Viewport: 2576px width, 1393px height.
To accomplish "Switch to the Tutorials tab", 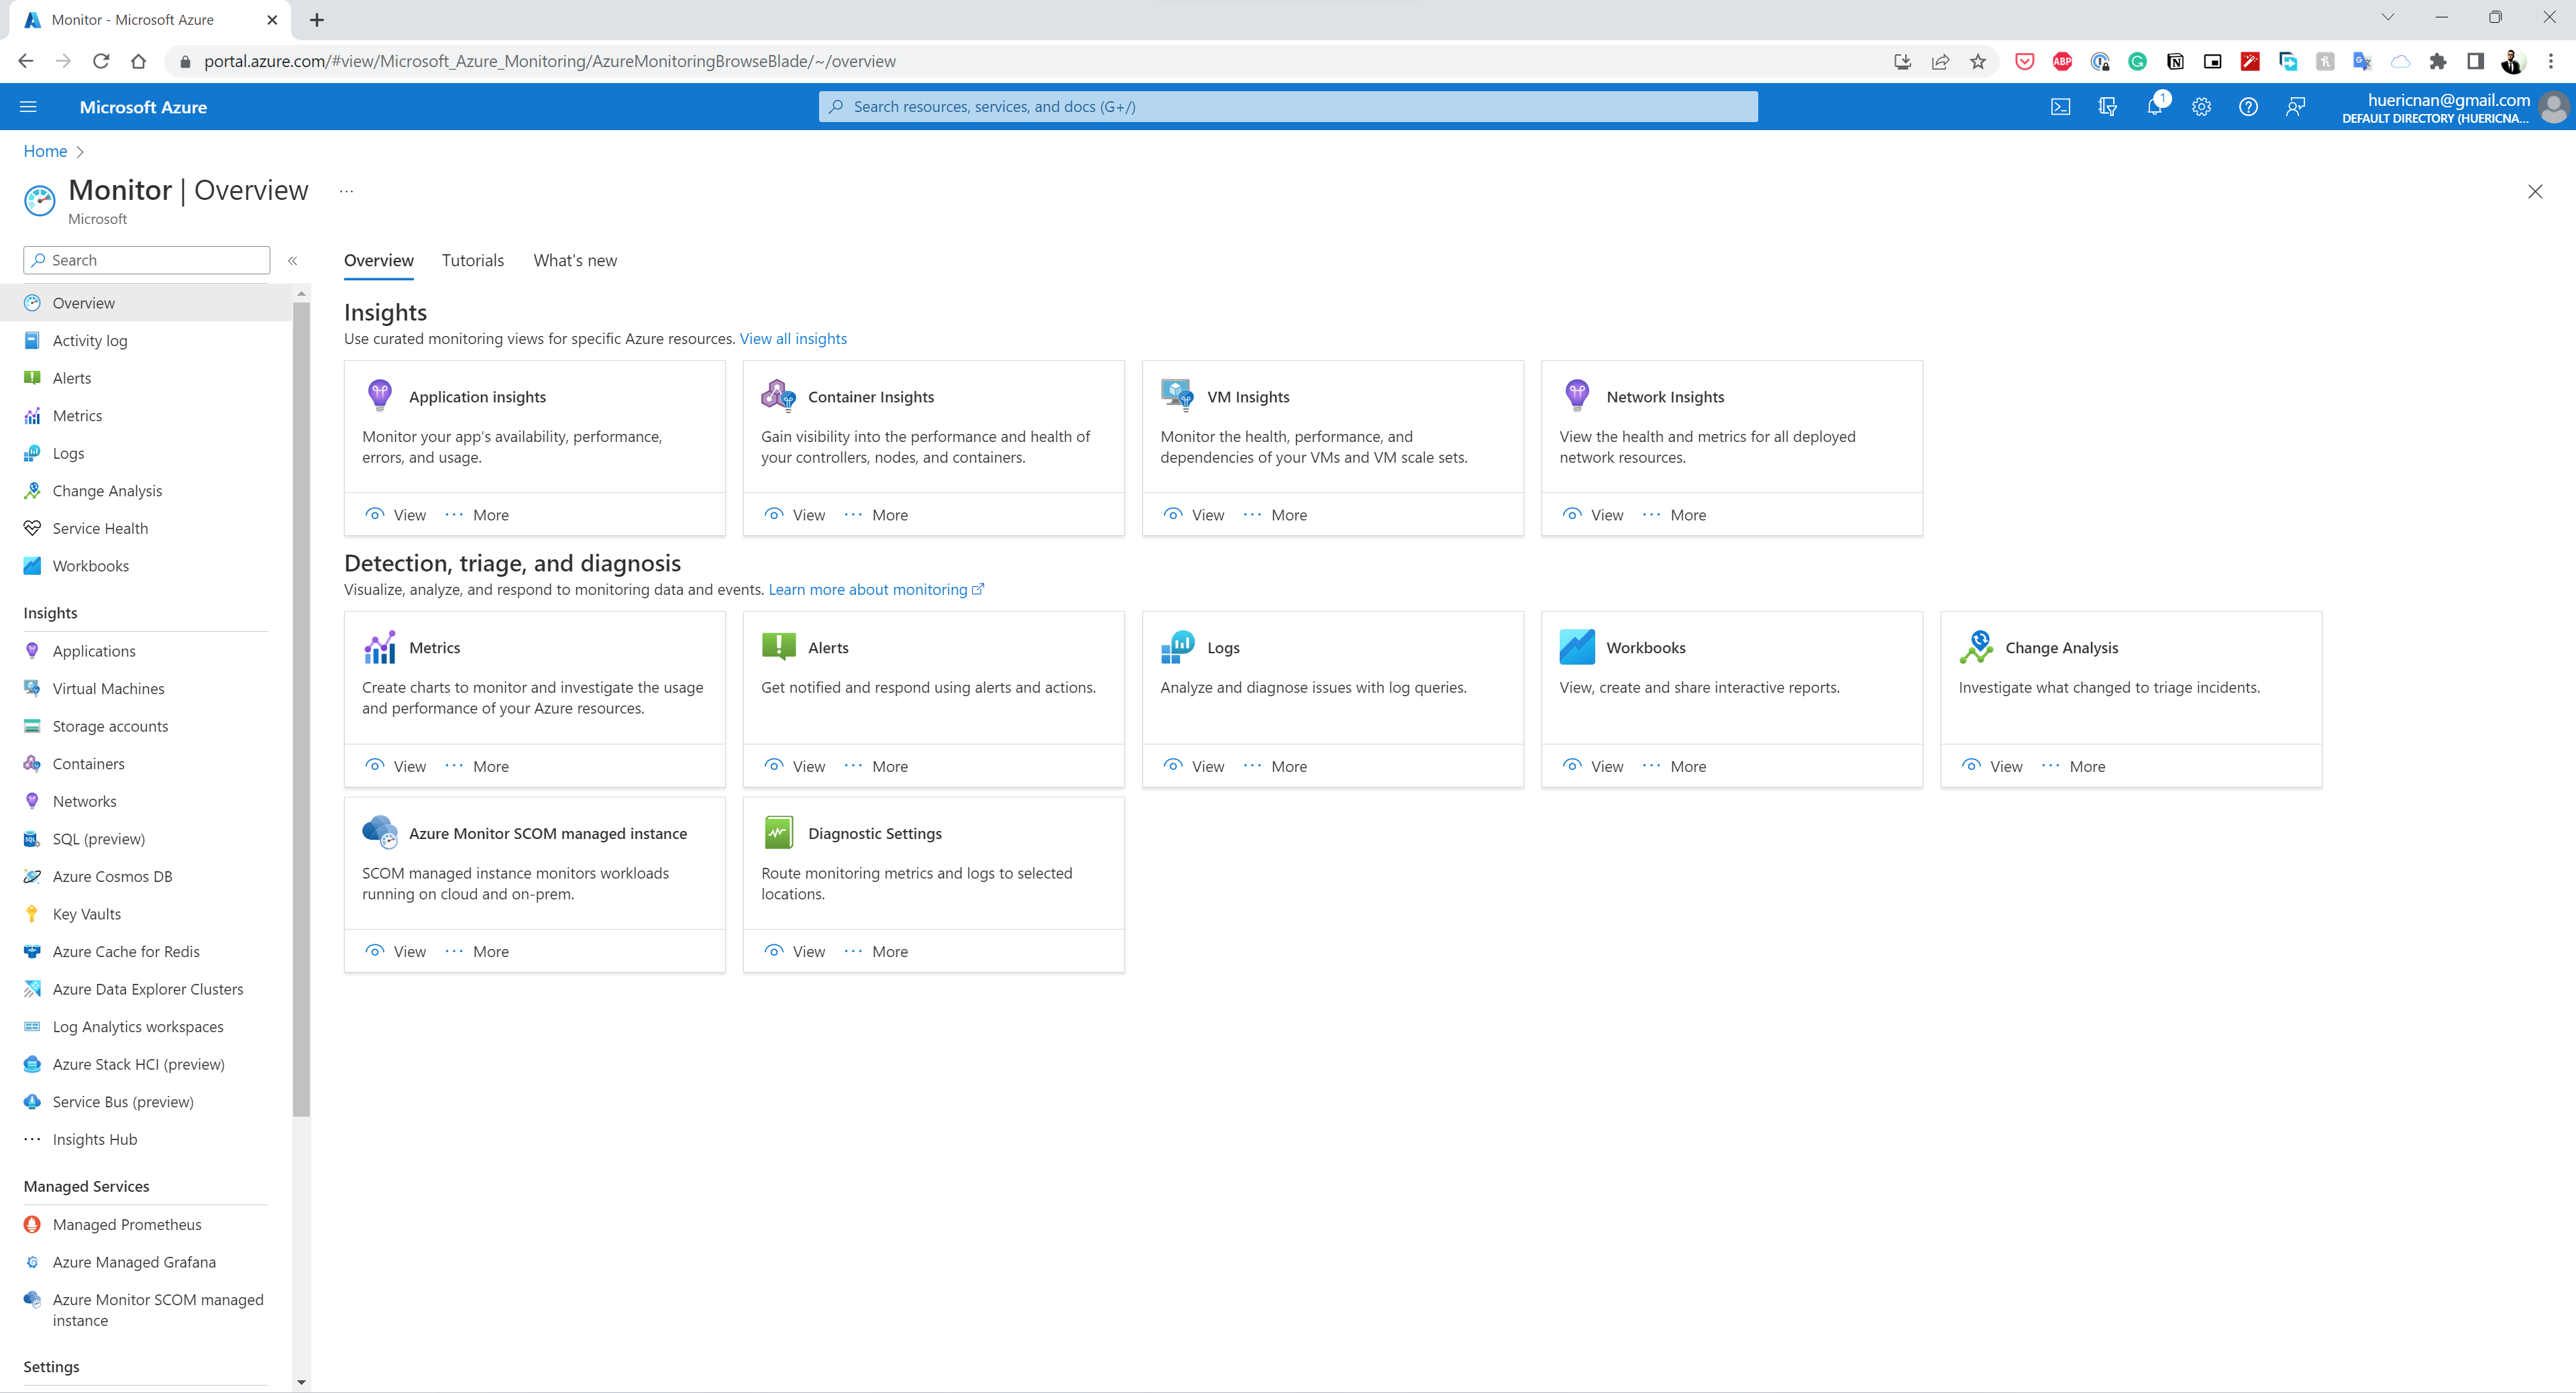I will coord(472,260).
